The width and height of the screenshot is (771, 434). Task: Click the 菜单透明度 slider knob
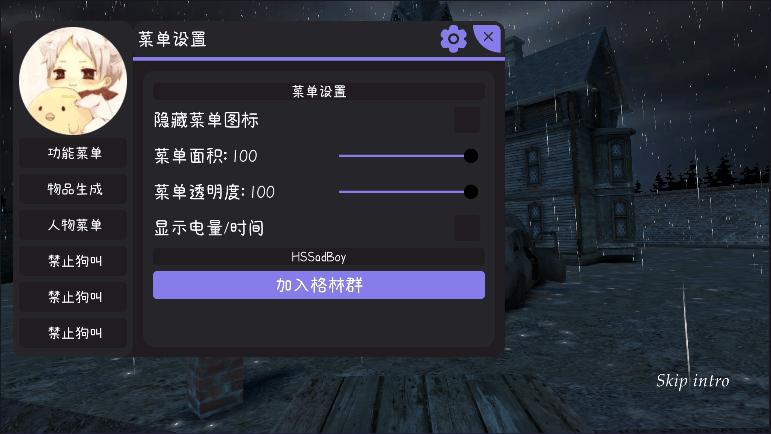click(x=471, y=192)
